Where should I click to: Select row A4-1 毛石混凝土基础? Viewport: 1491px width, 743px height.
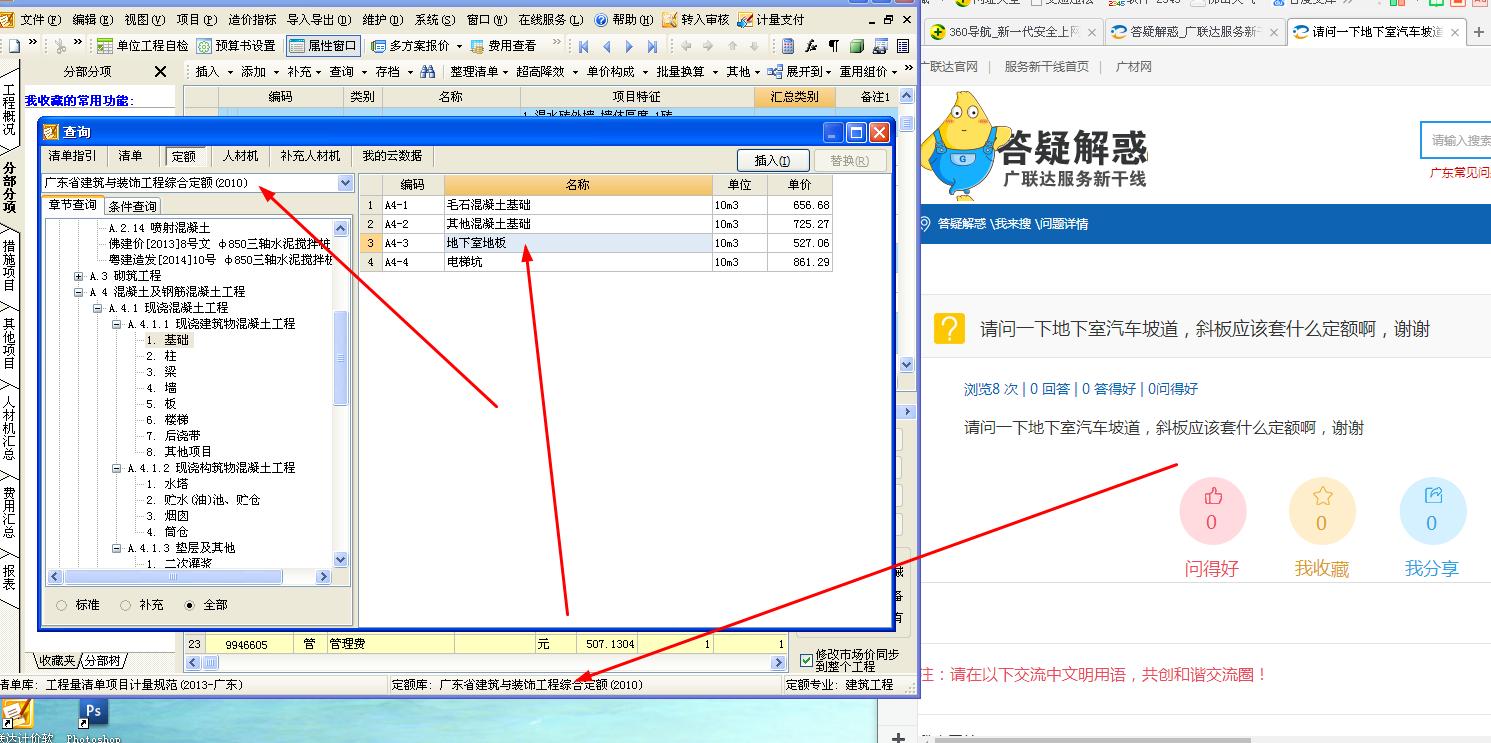point(596,205)
